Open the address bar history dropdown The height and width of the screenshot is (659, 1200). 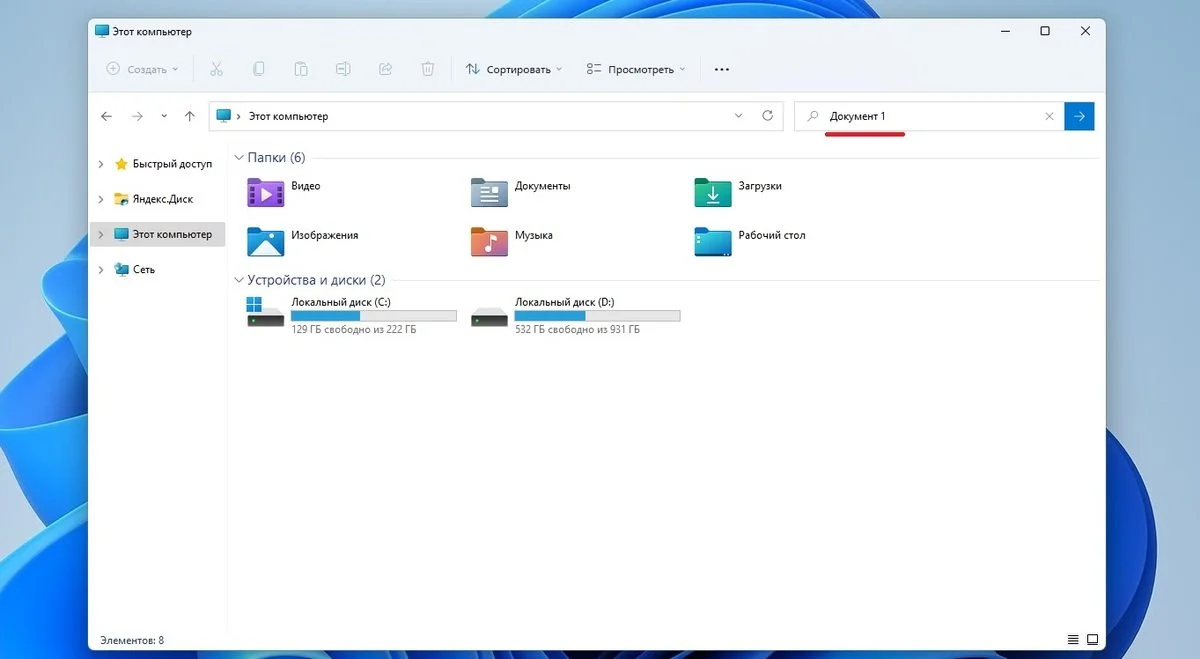pyautogui.click(x=739, y=116)
